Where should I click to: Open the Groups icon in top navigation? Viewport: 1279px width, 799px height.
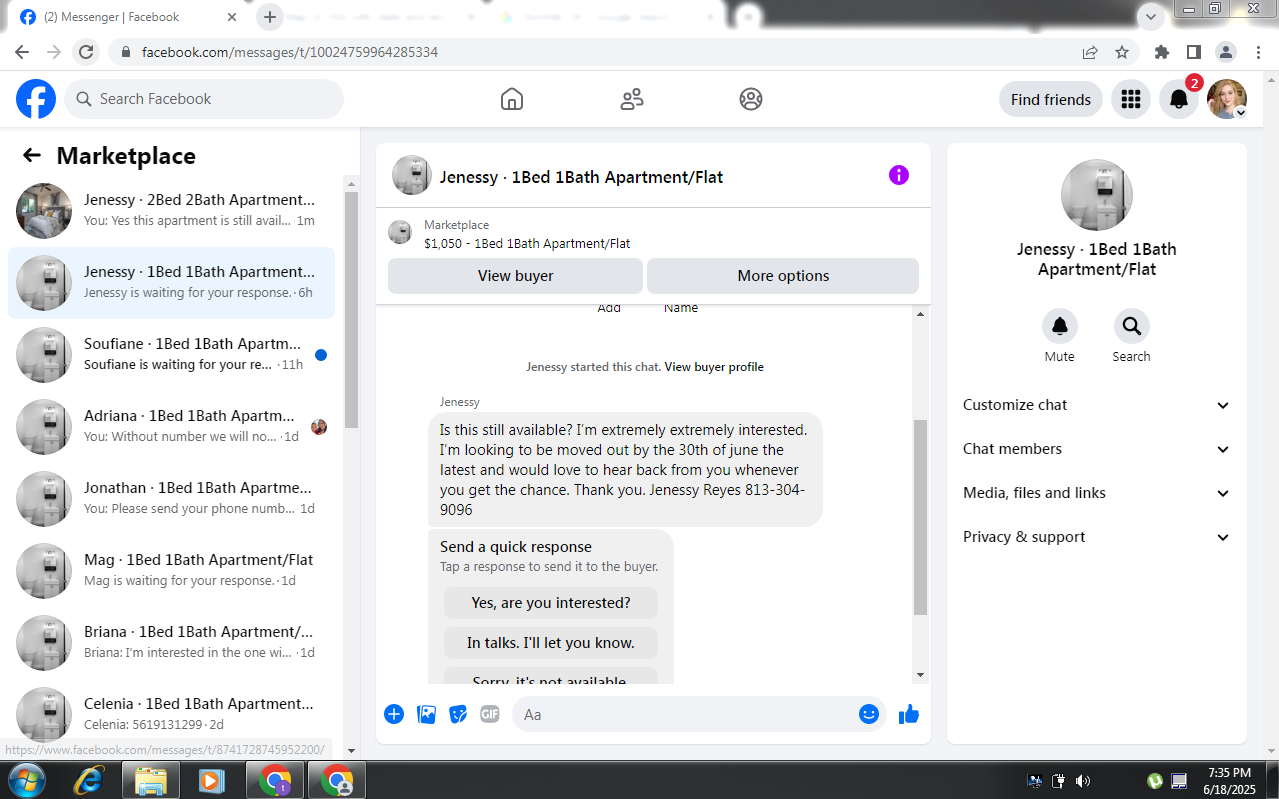751,99
